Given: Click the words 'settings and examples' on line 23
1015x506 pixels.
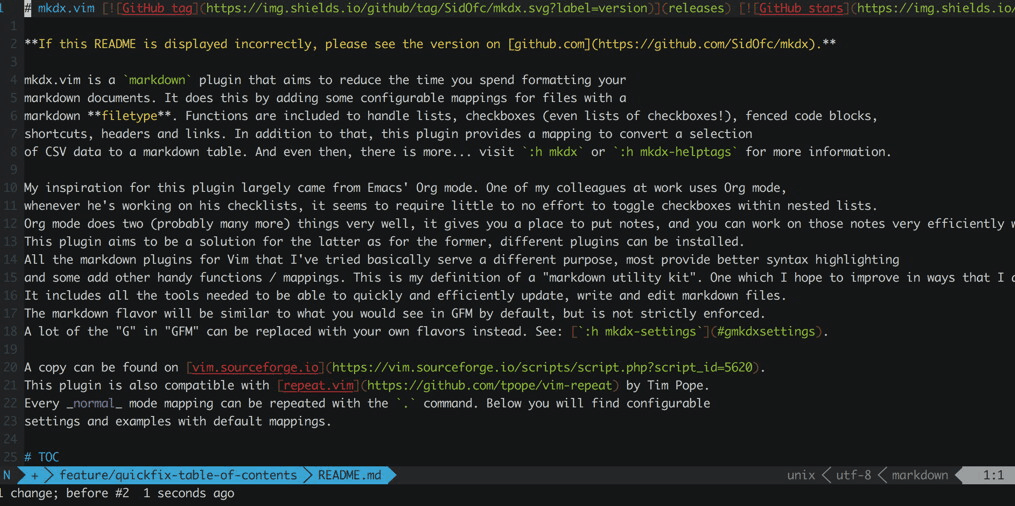Looking at the screenshot, I should (98, 421).
